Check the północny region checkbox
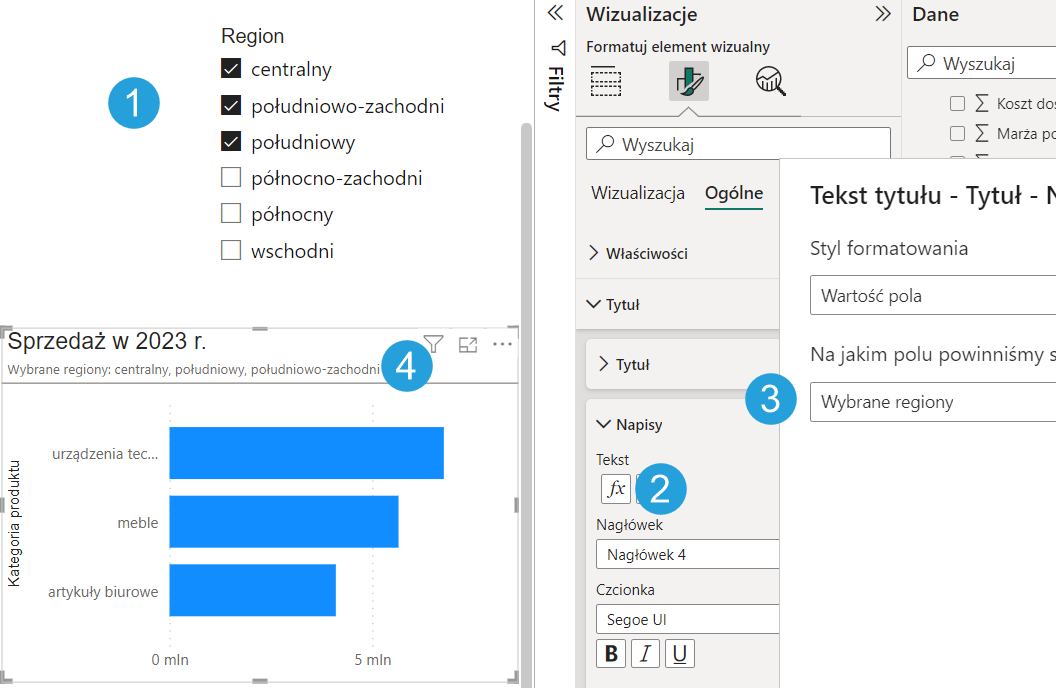Image resolution: width=1056 pixels, height=688 pixels. pyautogui.click(x=231, y=214)
